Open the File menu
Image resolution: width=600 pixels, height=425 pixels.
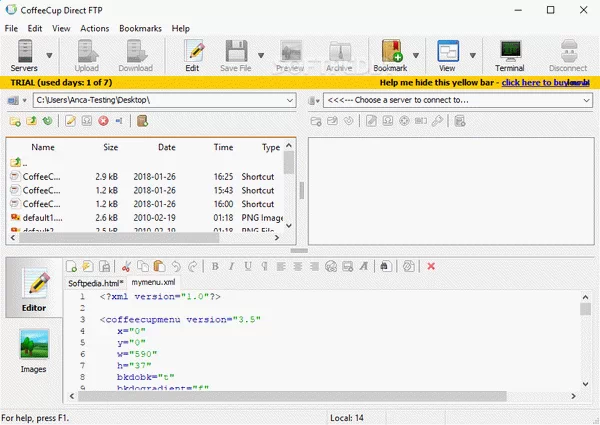[x=11, y=28]
